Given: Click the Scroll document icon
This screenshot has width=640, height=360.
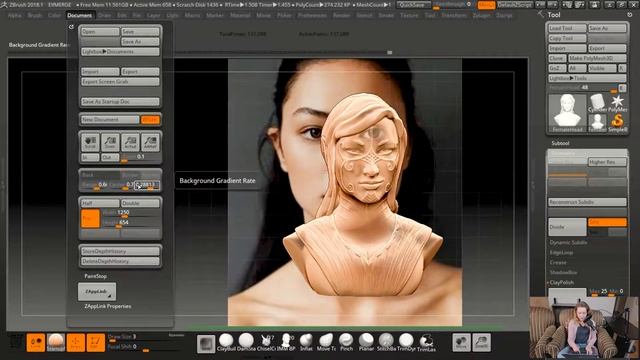Looking at the screenshot, I should tap(90, 142).
